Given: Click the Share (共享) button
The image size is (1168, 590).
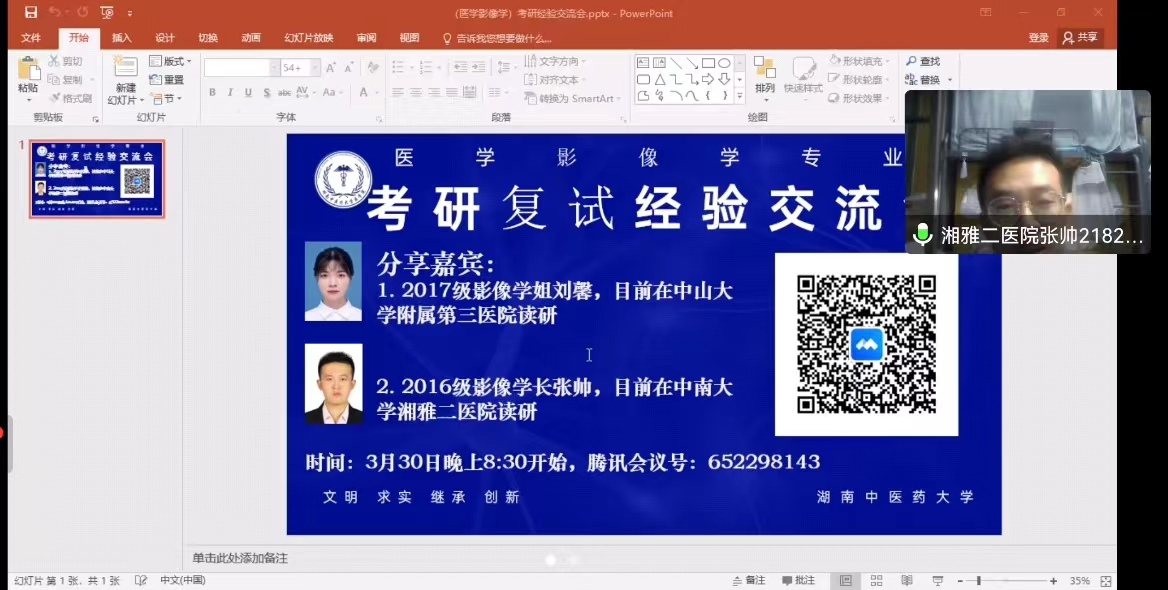Looking at the screenshot, I should [1080, 38].
